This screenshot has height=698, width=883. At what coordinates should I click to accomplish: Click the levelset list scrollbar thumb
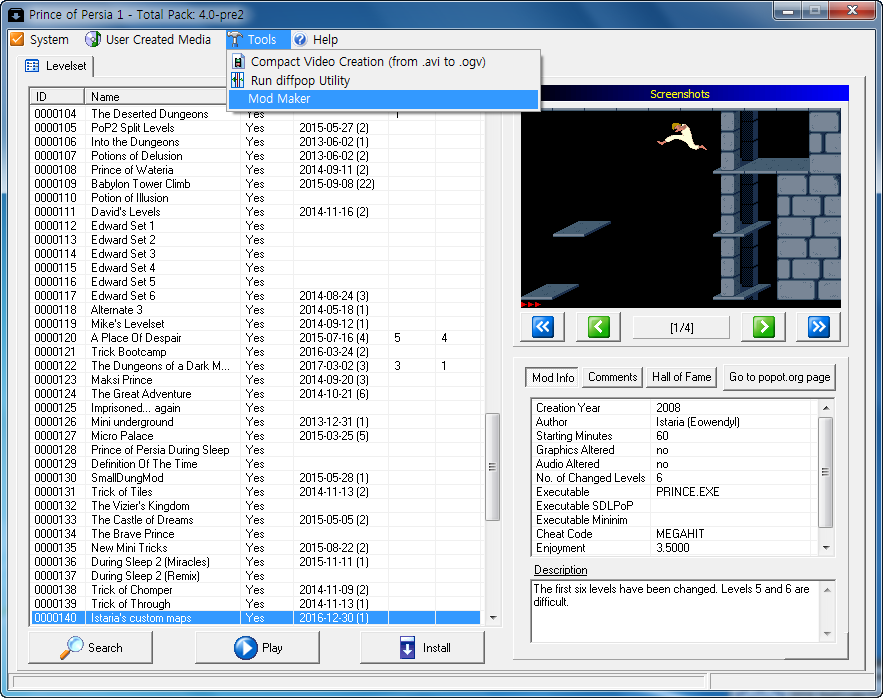(492, 467)
